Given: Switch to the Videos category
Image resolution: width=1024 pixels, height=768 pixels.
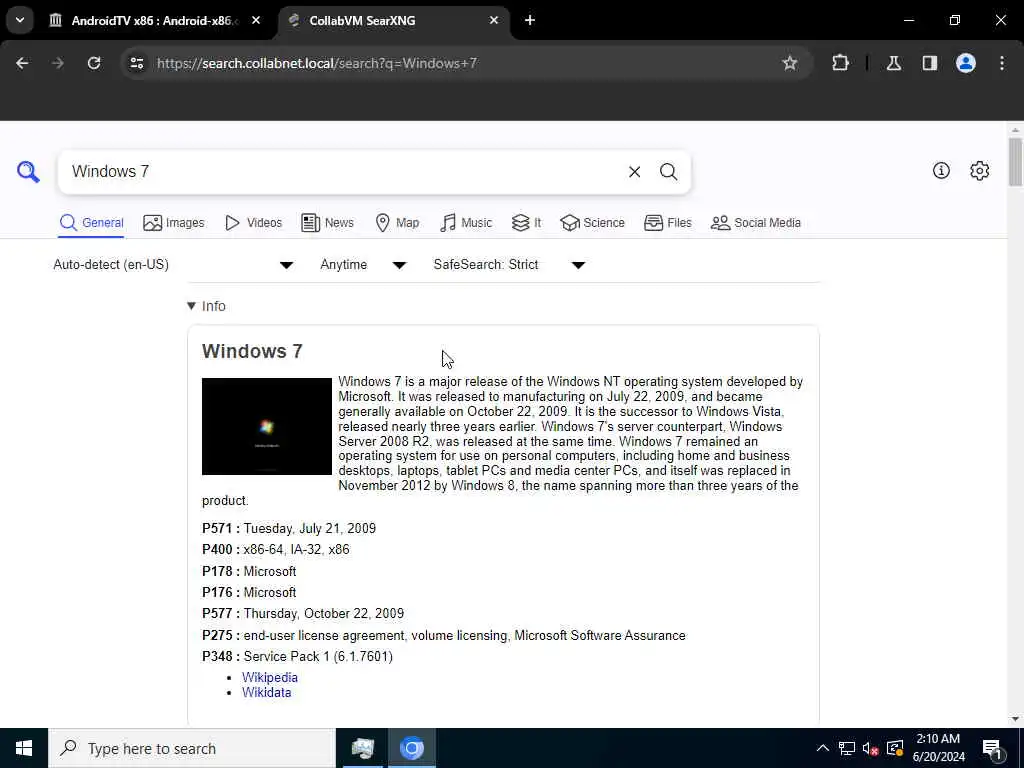Looking at the screenshot, I should [x=253, y=223].
